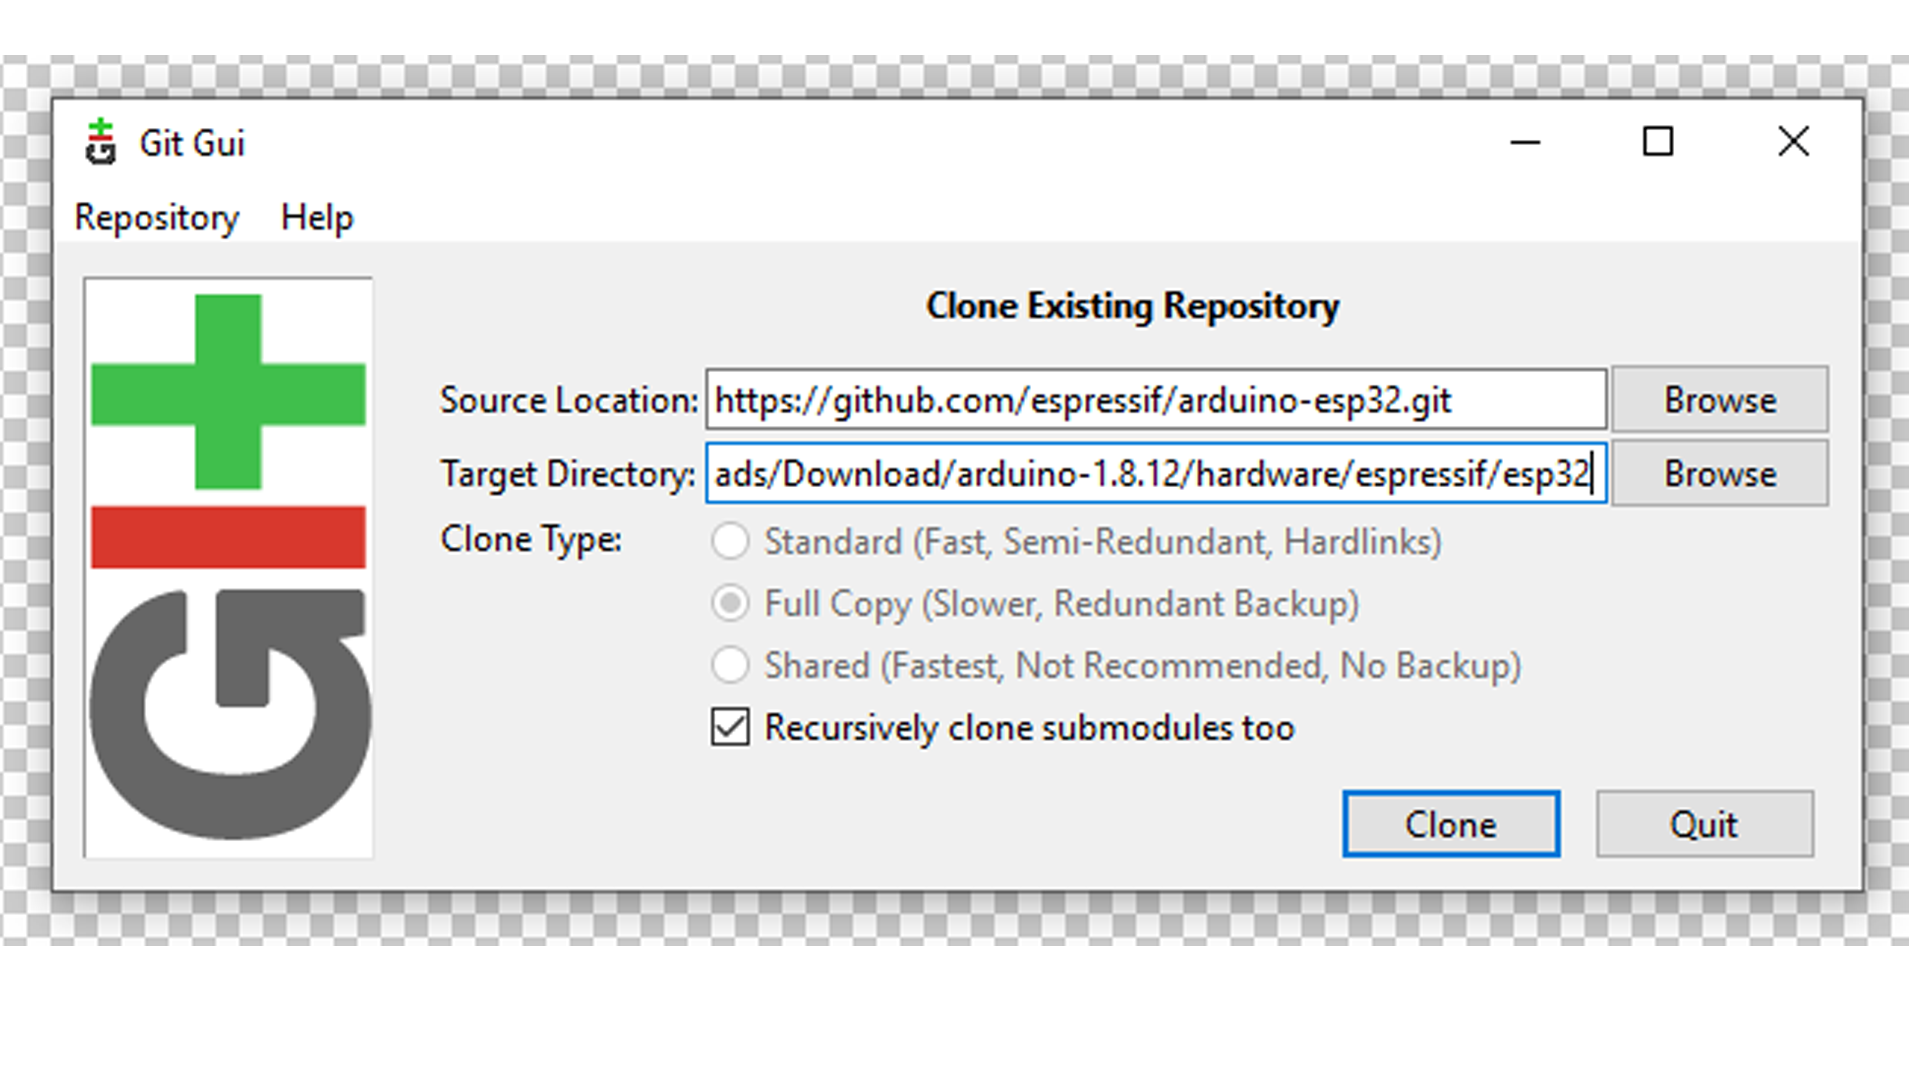Uncheck Recursively clone submodules too
The height and width of the screenshot is (1080, 1920).
[x=730, y=727]
